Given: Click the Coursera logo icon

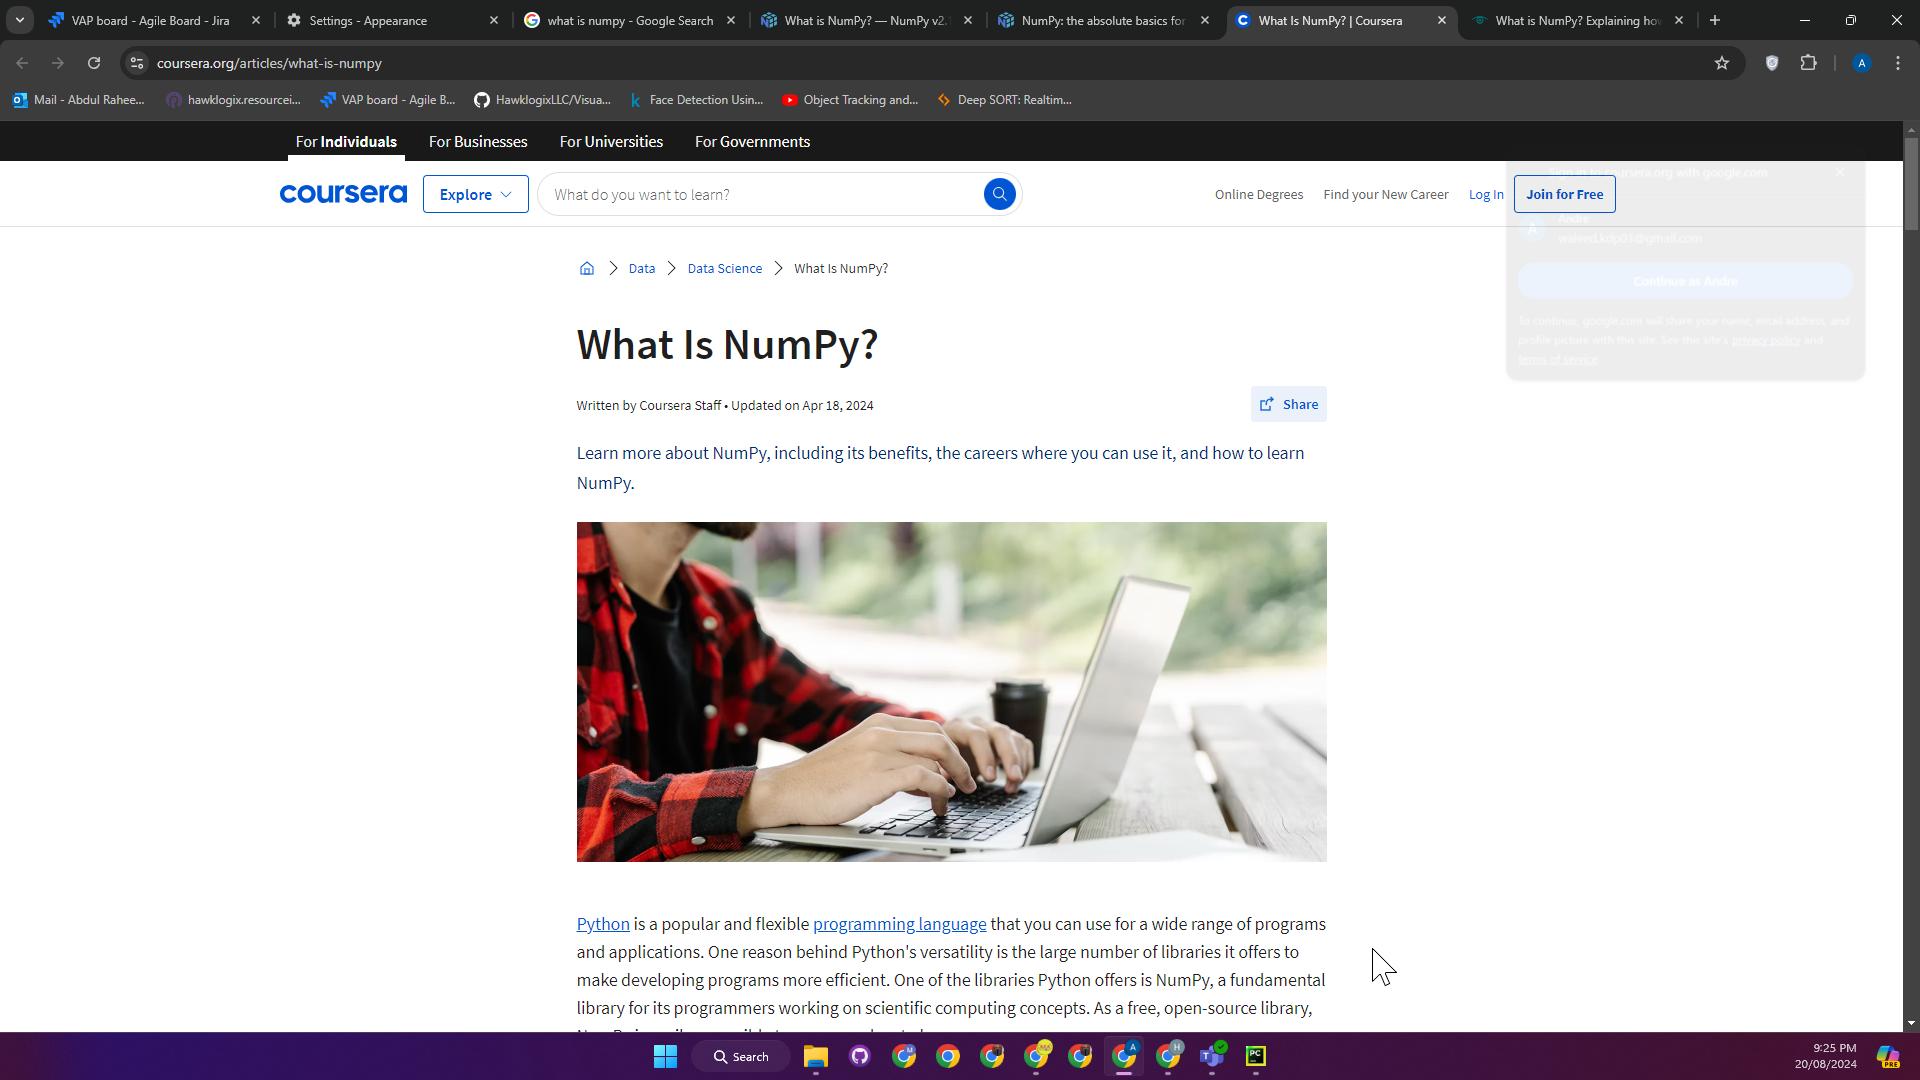Looking at the screenshot, I should pos(344,195).
